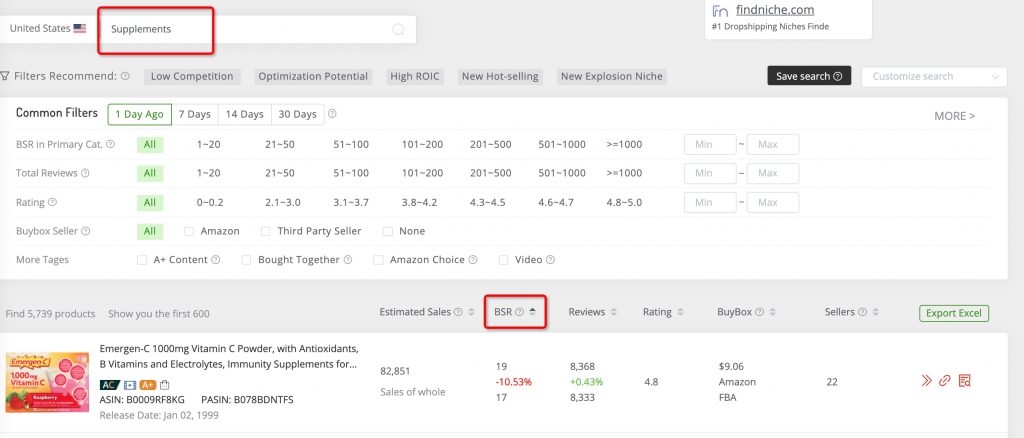Open help icon beside 30 Days tab
Viewport: 1024px width, 438px height.
click(x=332, y=114)
